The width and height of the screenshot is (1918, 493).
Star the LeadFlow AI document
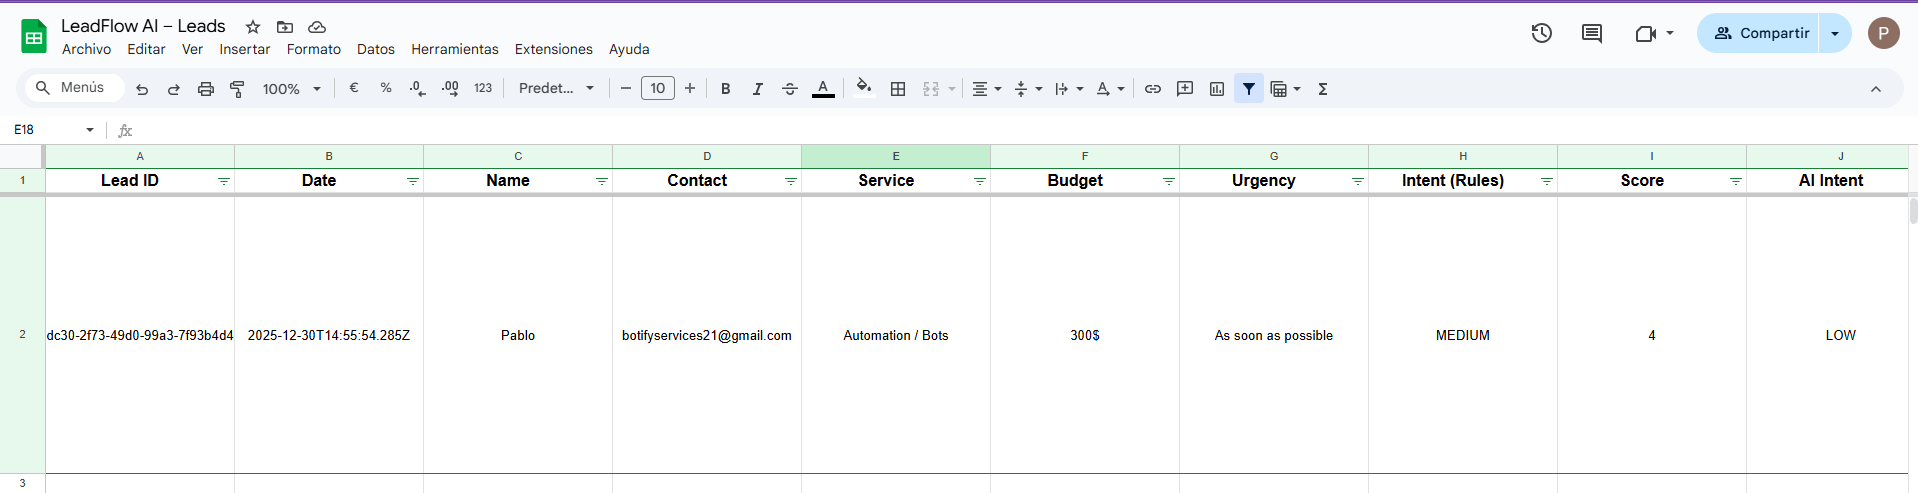tap(253, 27)
